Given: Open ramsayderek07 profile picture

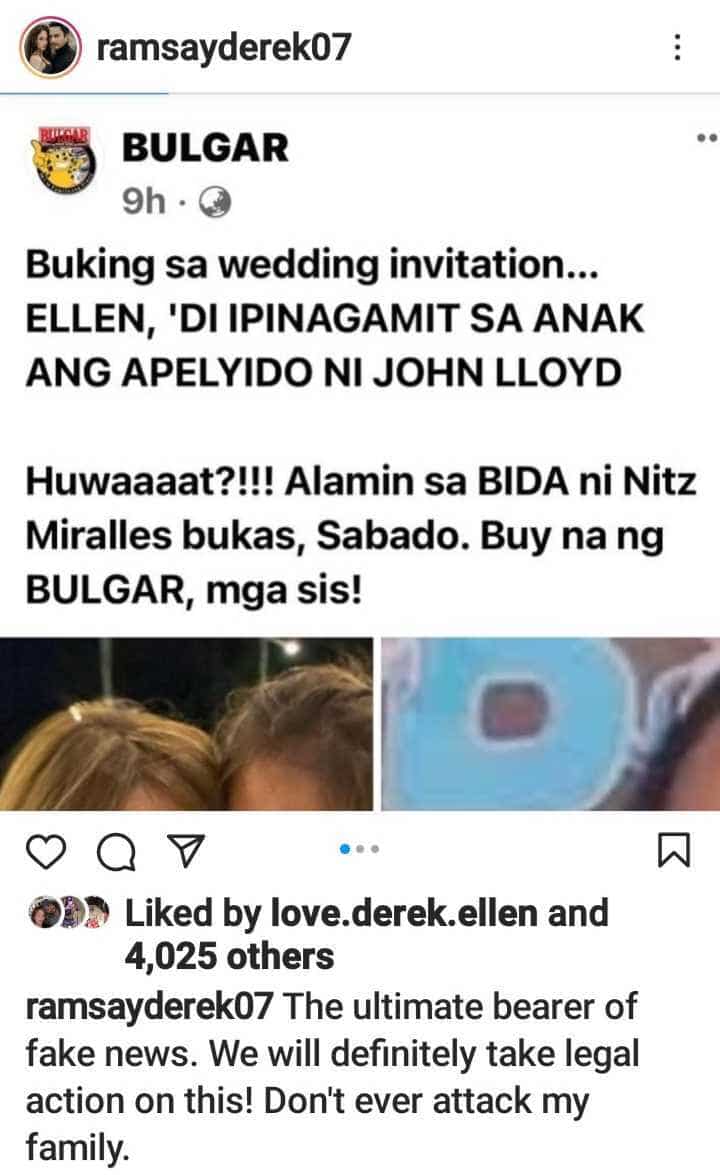Looking at the screenshot, I should click(x=50, y=48).
